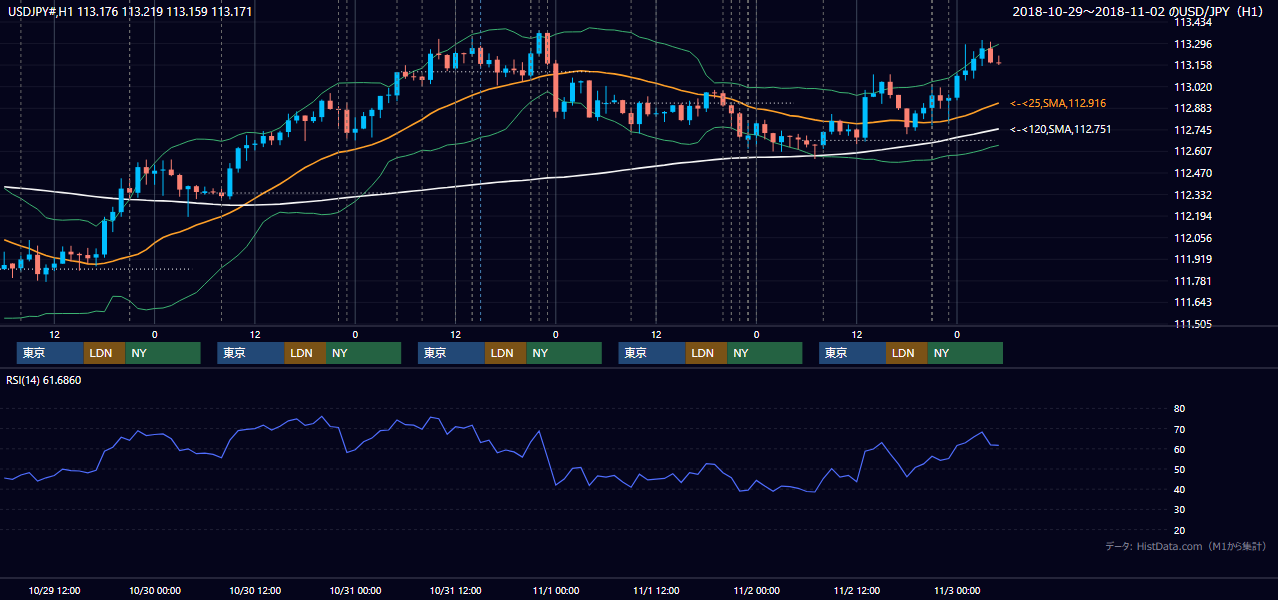Click the RSI scale value 80
1278x600 pixels.
point(1179,409)
